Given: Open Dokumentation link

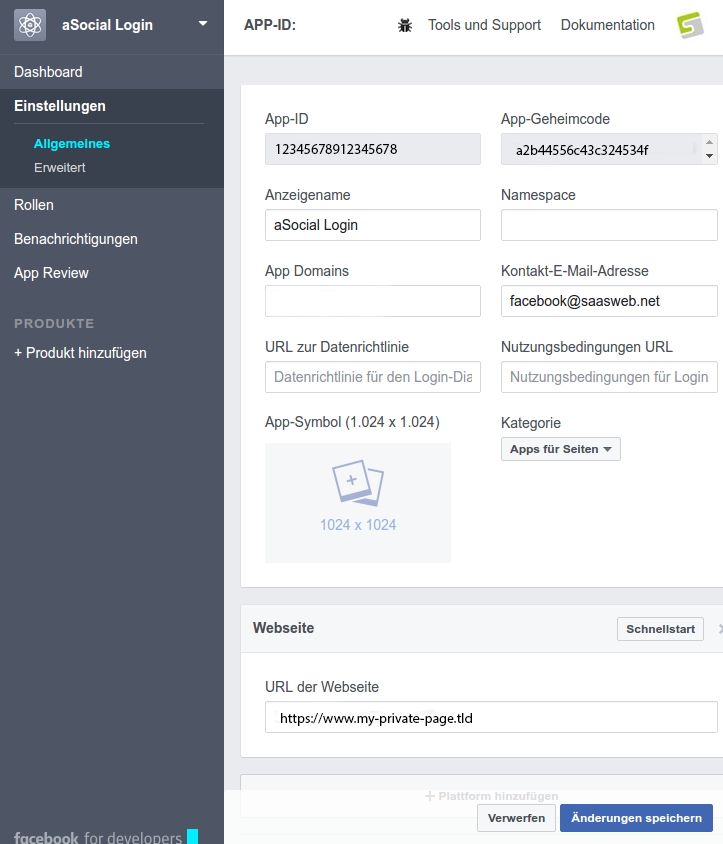Looking at the screenshot, I should pyautogui.click(x=607, y=25).
